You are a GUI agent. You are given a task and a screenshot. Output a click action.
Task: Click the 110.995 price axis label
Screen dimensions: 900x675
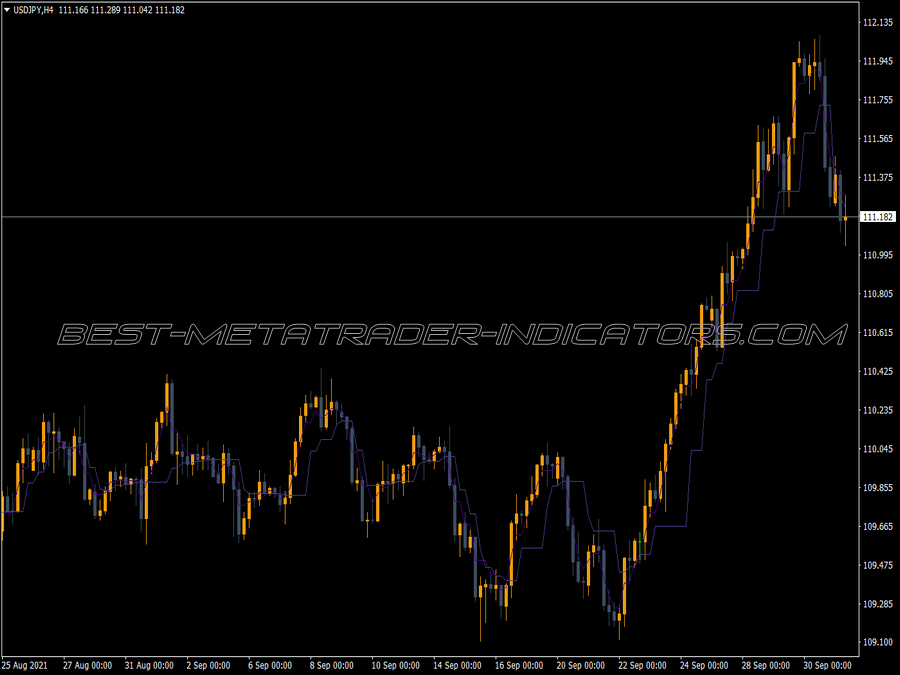point(878,255)
